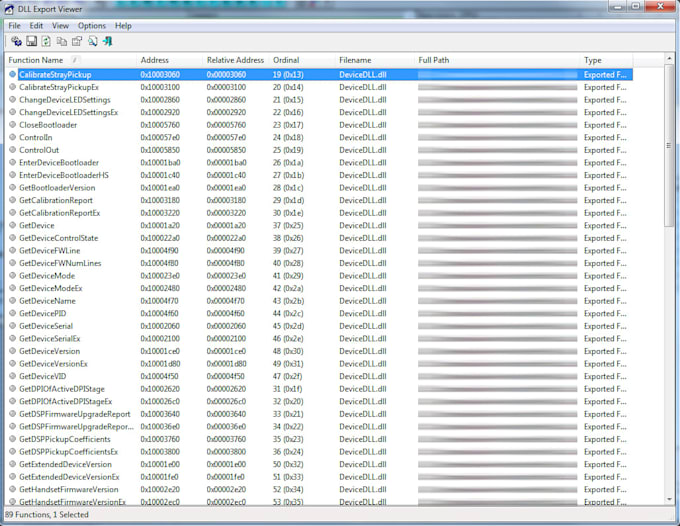This screenshot has height=526, width=680.
Task: Open the View menu
Action: (x=60, y=26)
